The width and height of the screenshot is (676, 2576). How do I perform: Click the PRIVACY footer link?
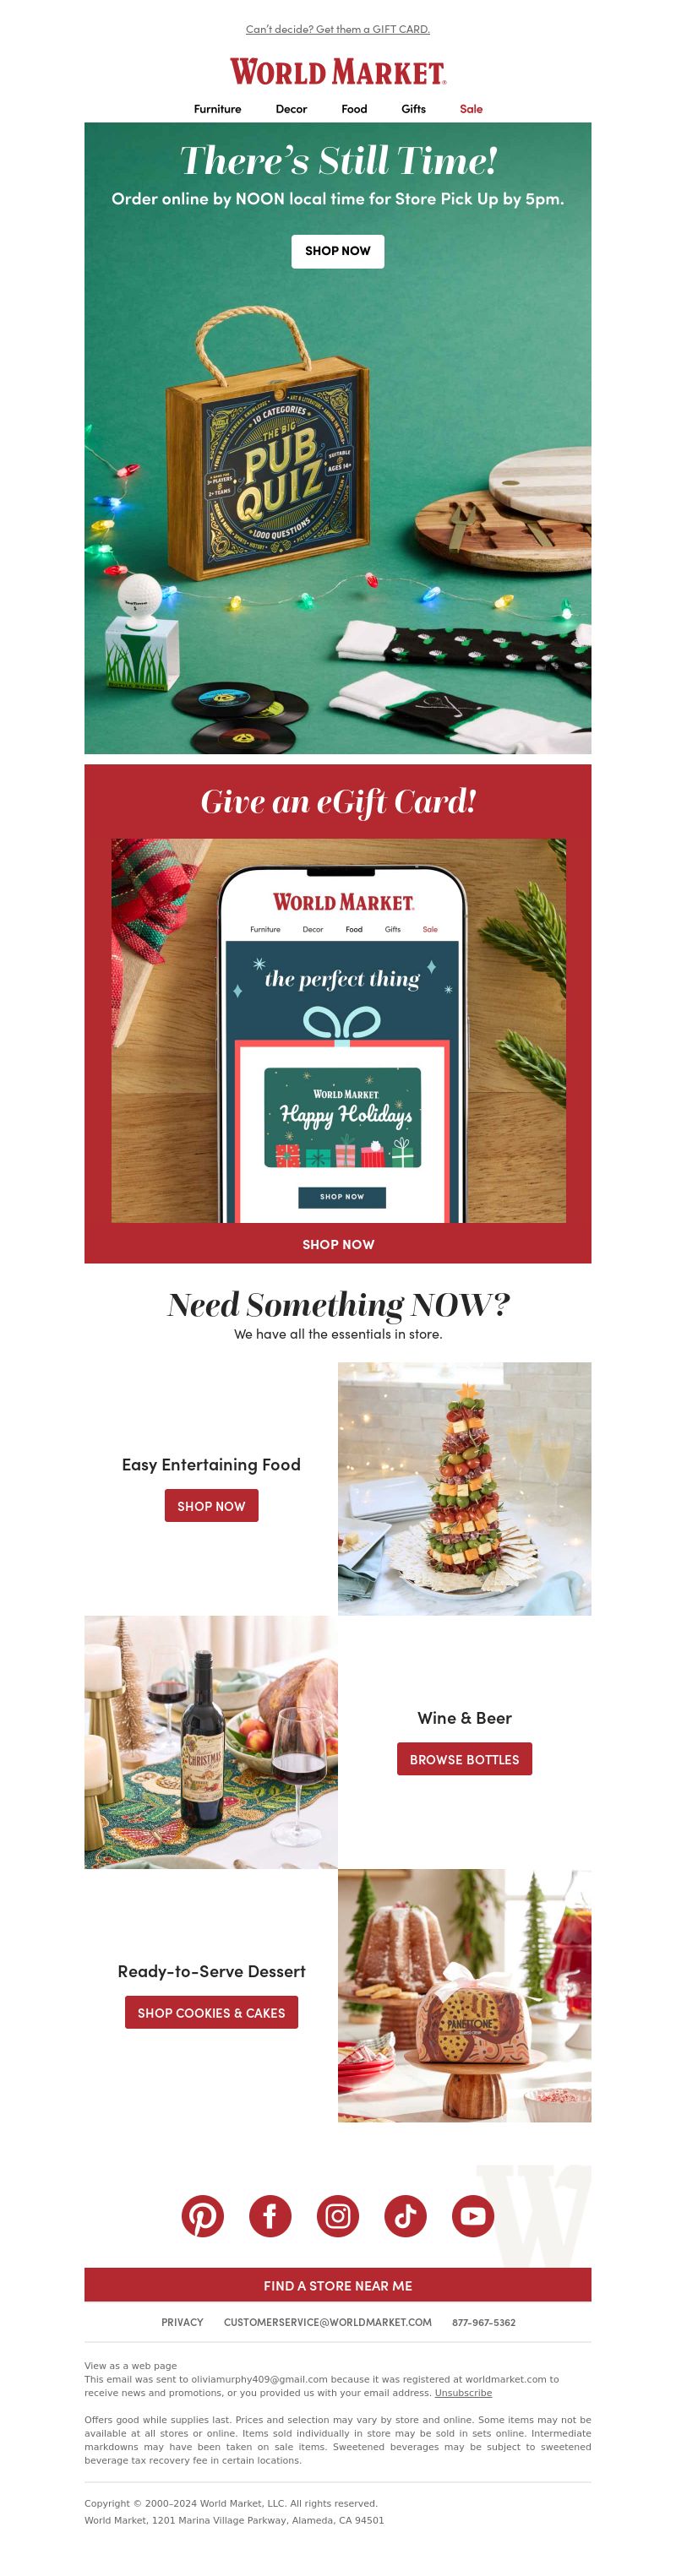pyautogui.click(x=182, y=2322)
